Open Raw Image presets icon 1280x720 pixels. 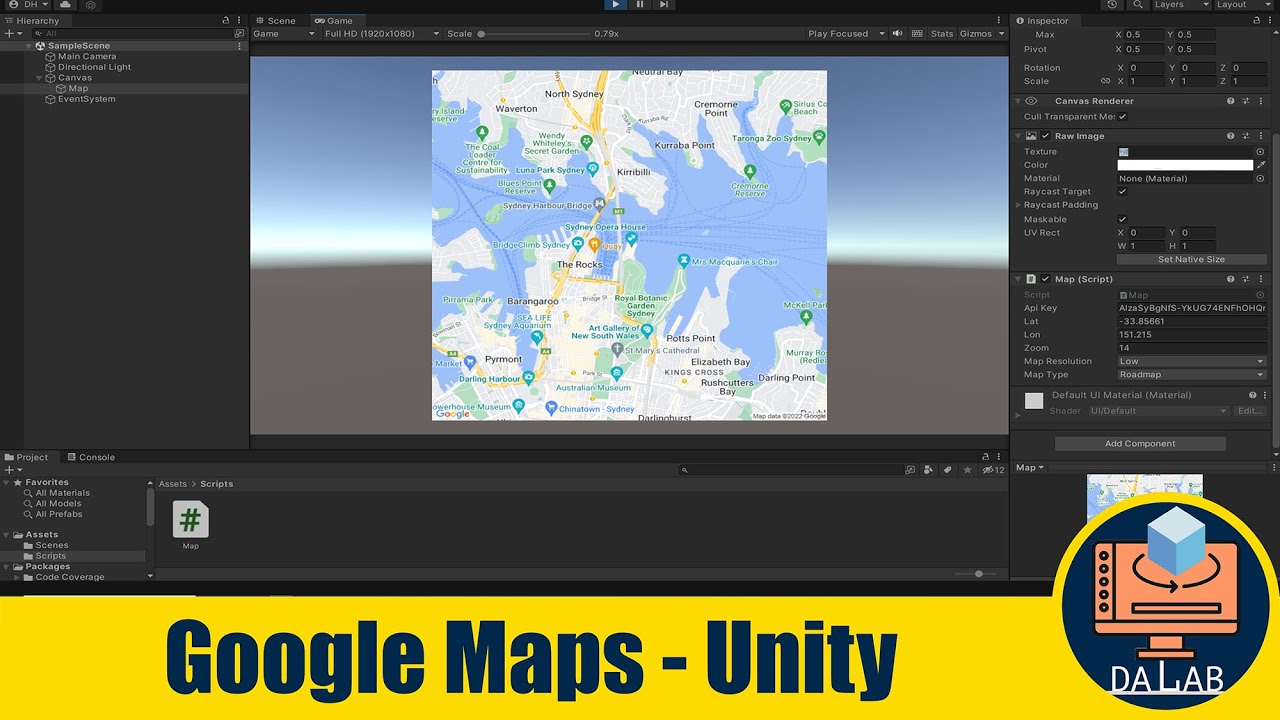[x=1246, y=136]
